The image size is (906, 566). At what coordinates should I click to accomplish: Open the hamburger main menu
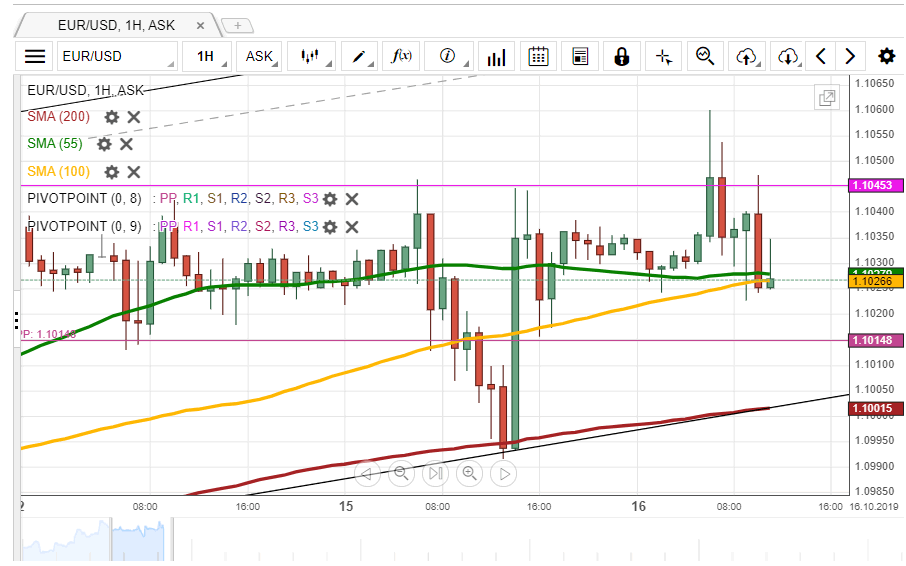point(35,57)
